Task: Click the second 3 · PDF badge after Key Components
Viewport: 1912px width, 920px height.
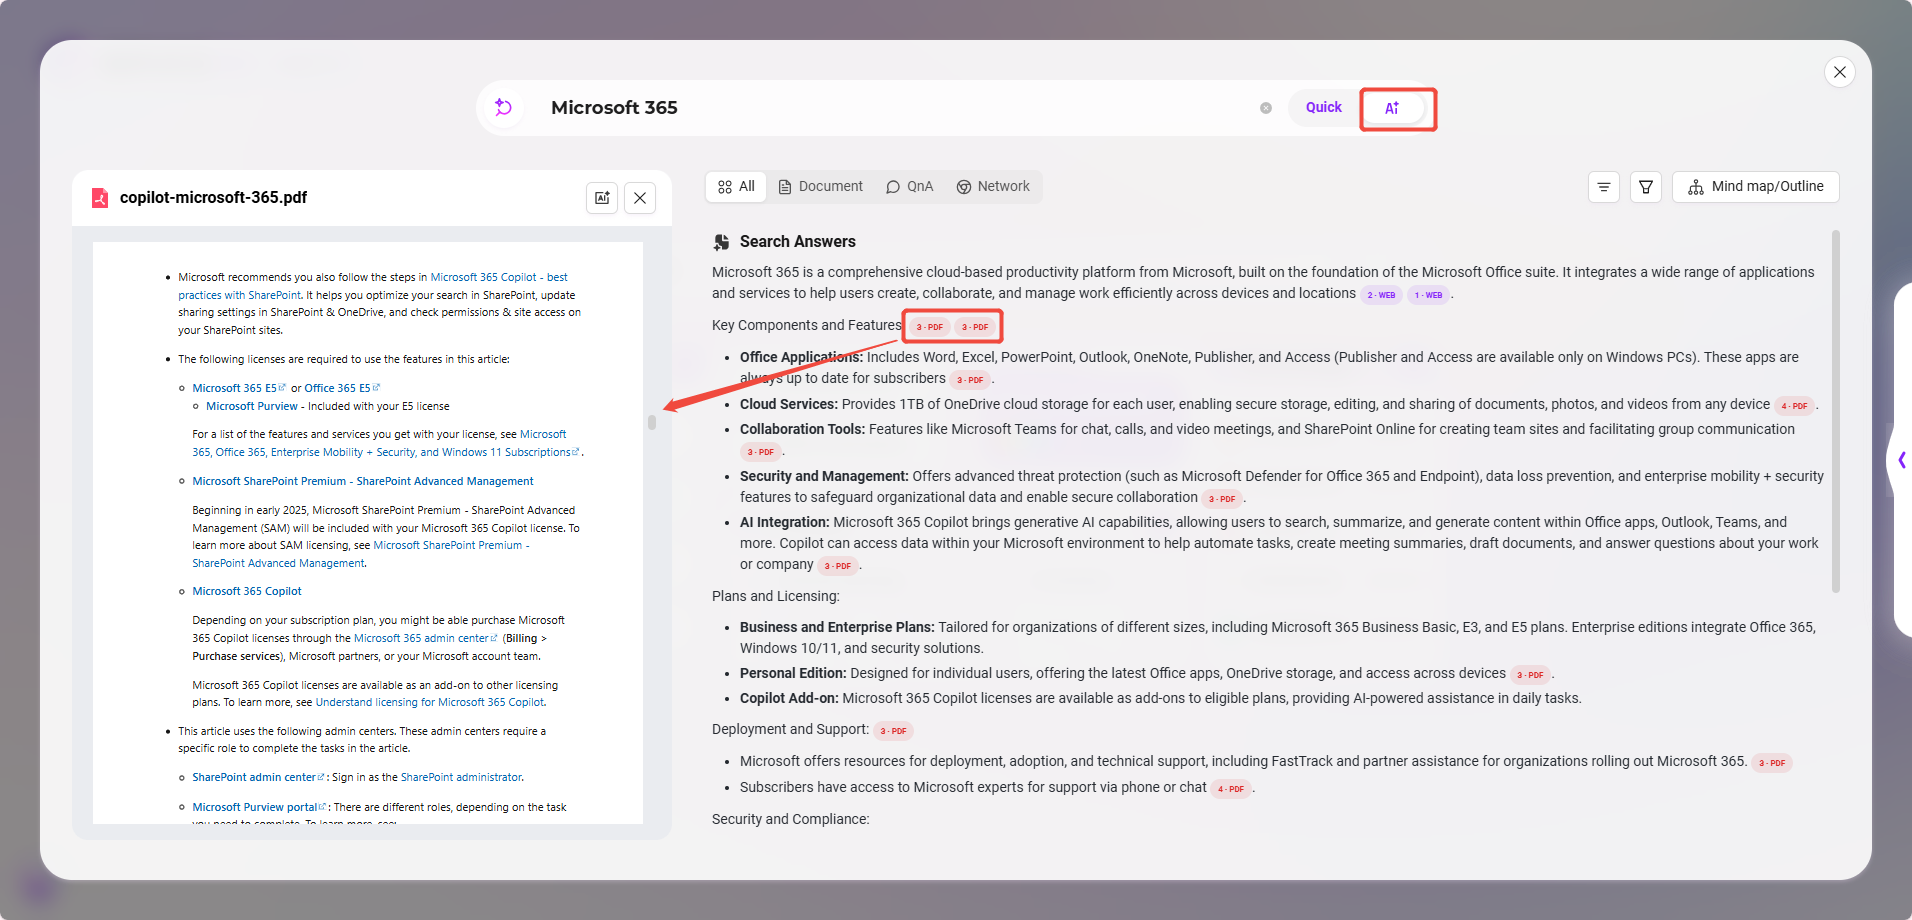Action: coord(975,327)
